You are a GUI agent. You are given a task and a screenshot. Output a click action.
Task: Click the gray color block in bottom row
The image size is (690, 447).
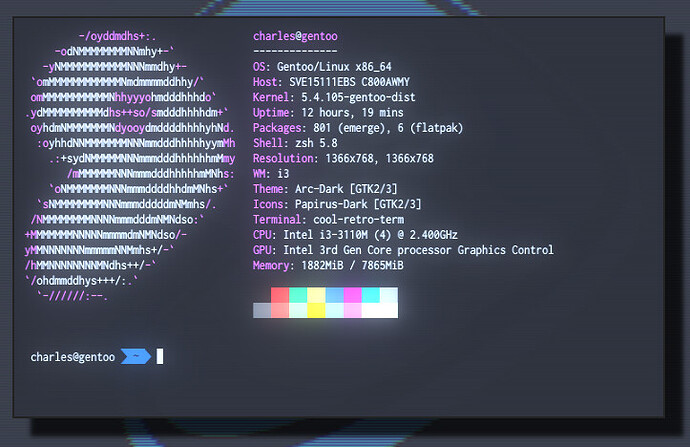point(262,310)
